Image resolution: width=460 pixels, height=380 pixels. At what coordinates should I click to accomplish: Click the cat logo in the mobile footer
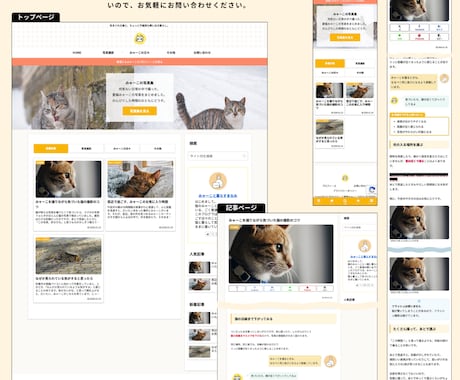point(345,178)
